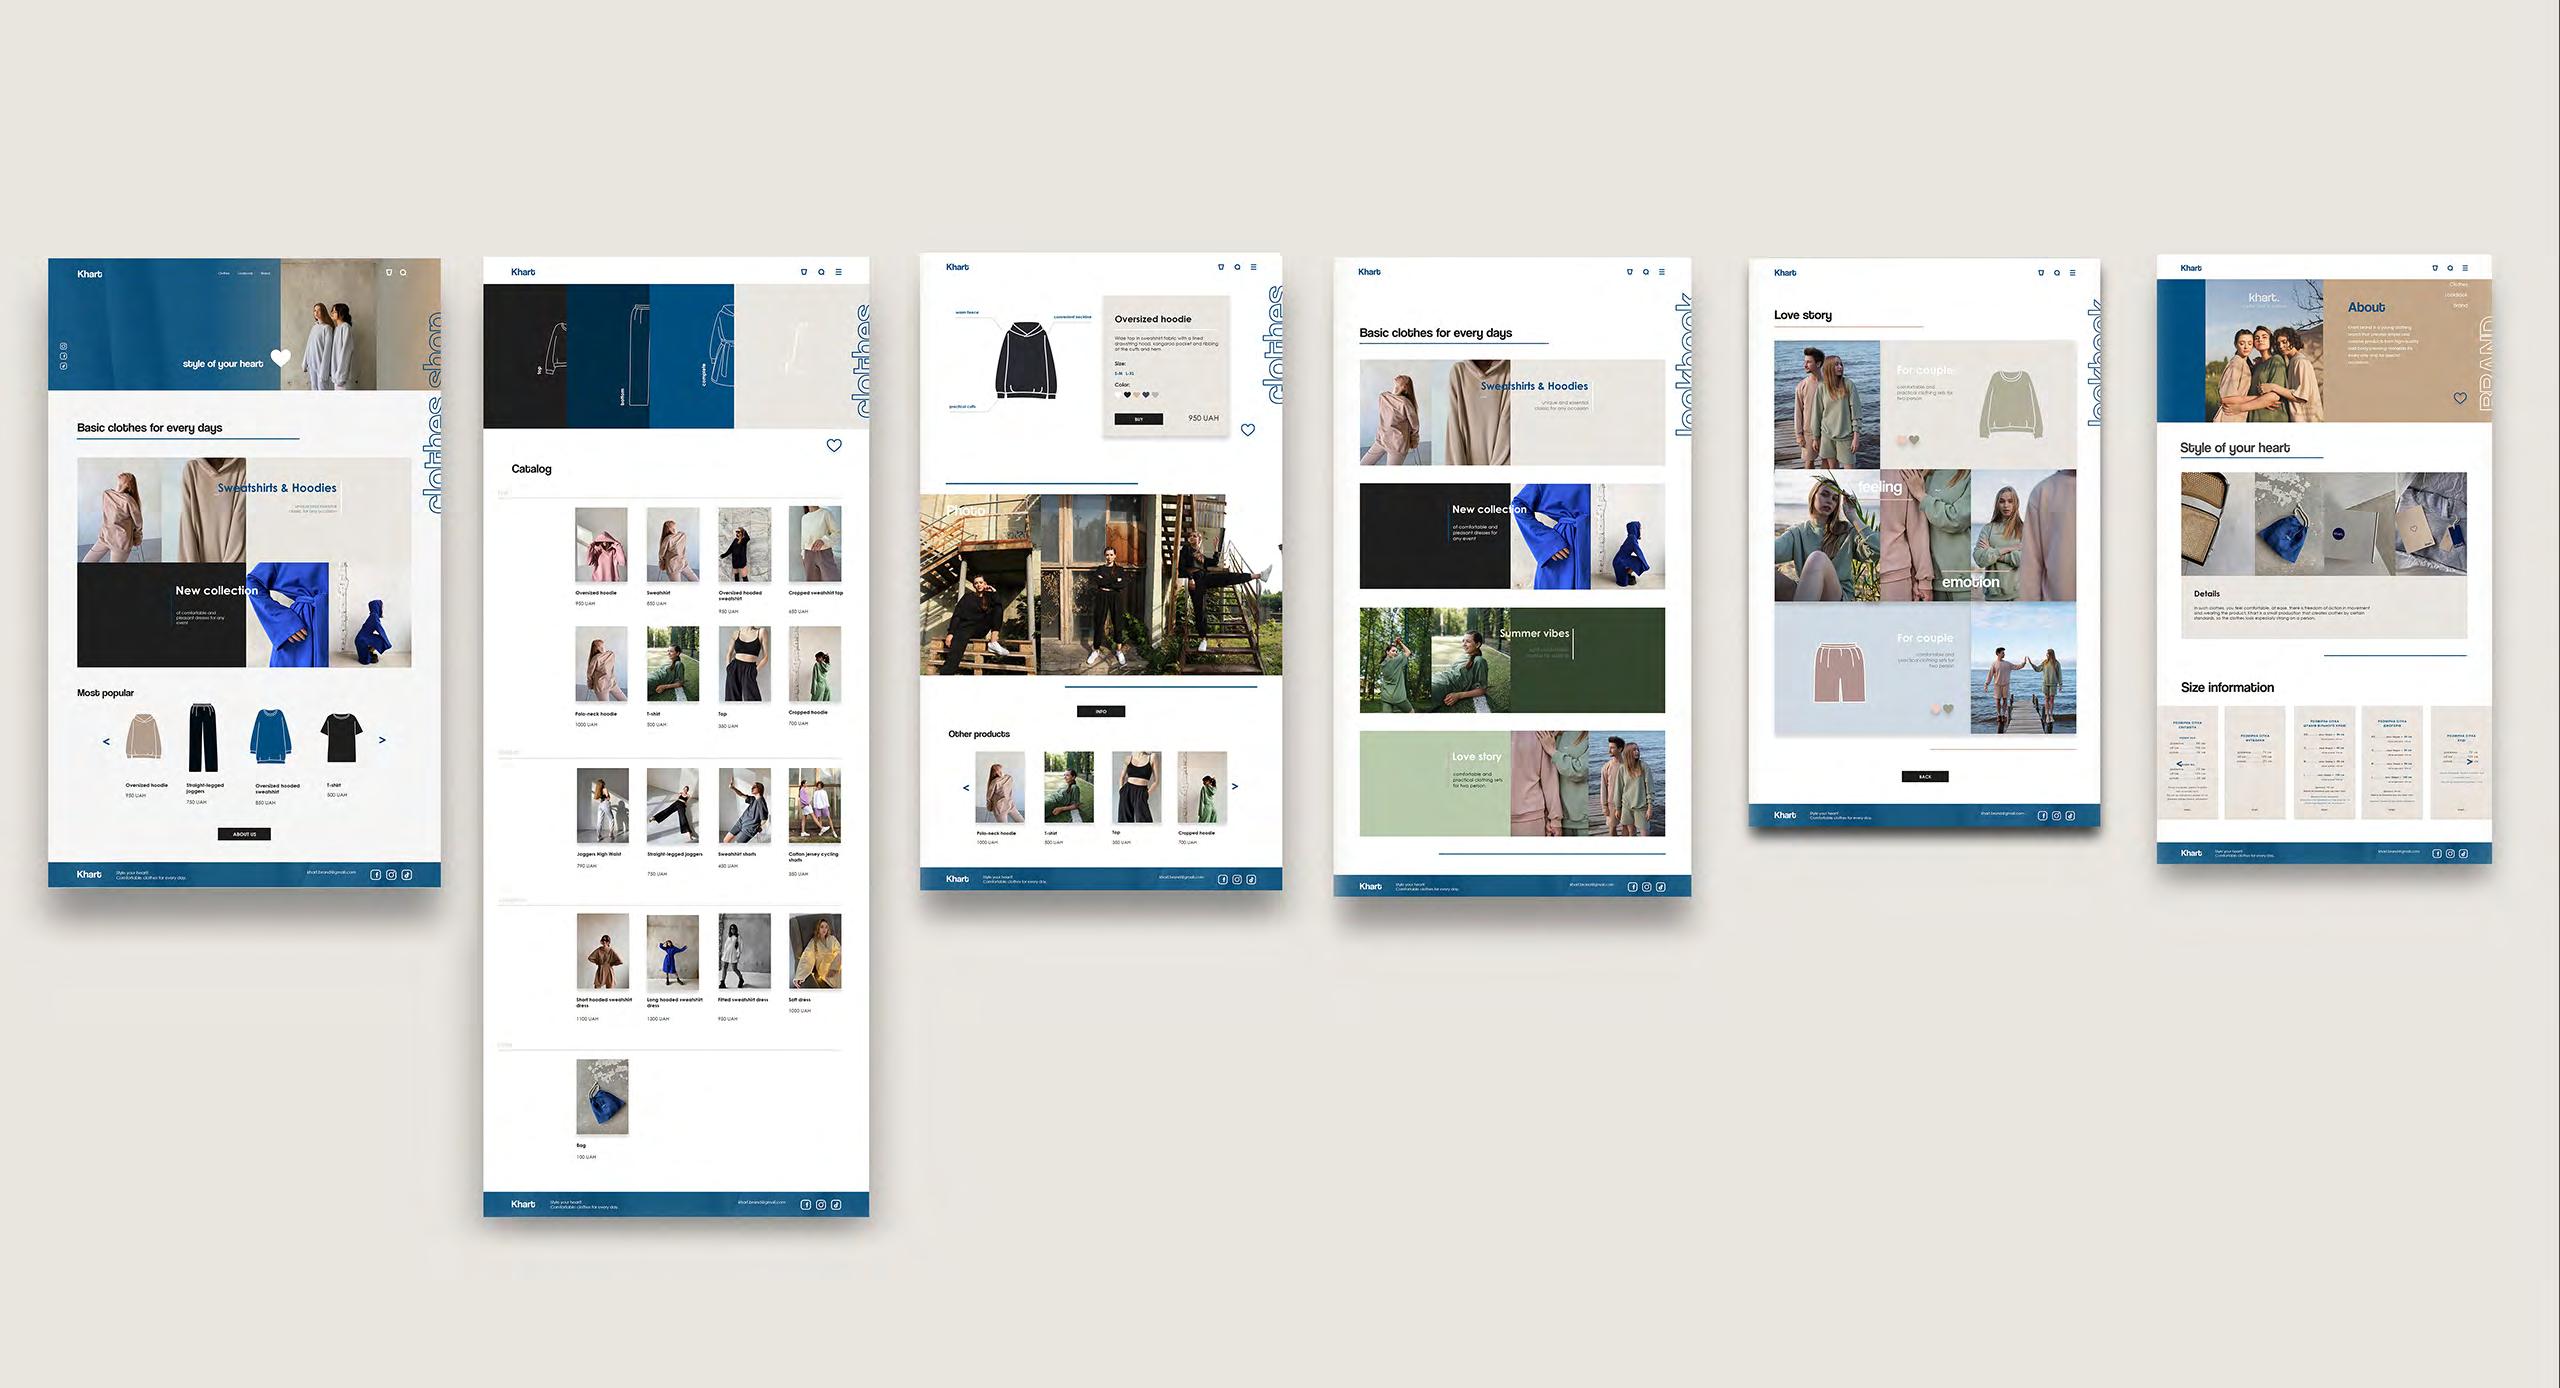The width and height of the screenshot is (2560, 1388).
Task: Select the Clothes item in the About page menu
Action: 2458,285
